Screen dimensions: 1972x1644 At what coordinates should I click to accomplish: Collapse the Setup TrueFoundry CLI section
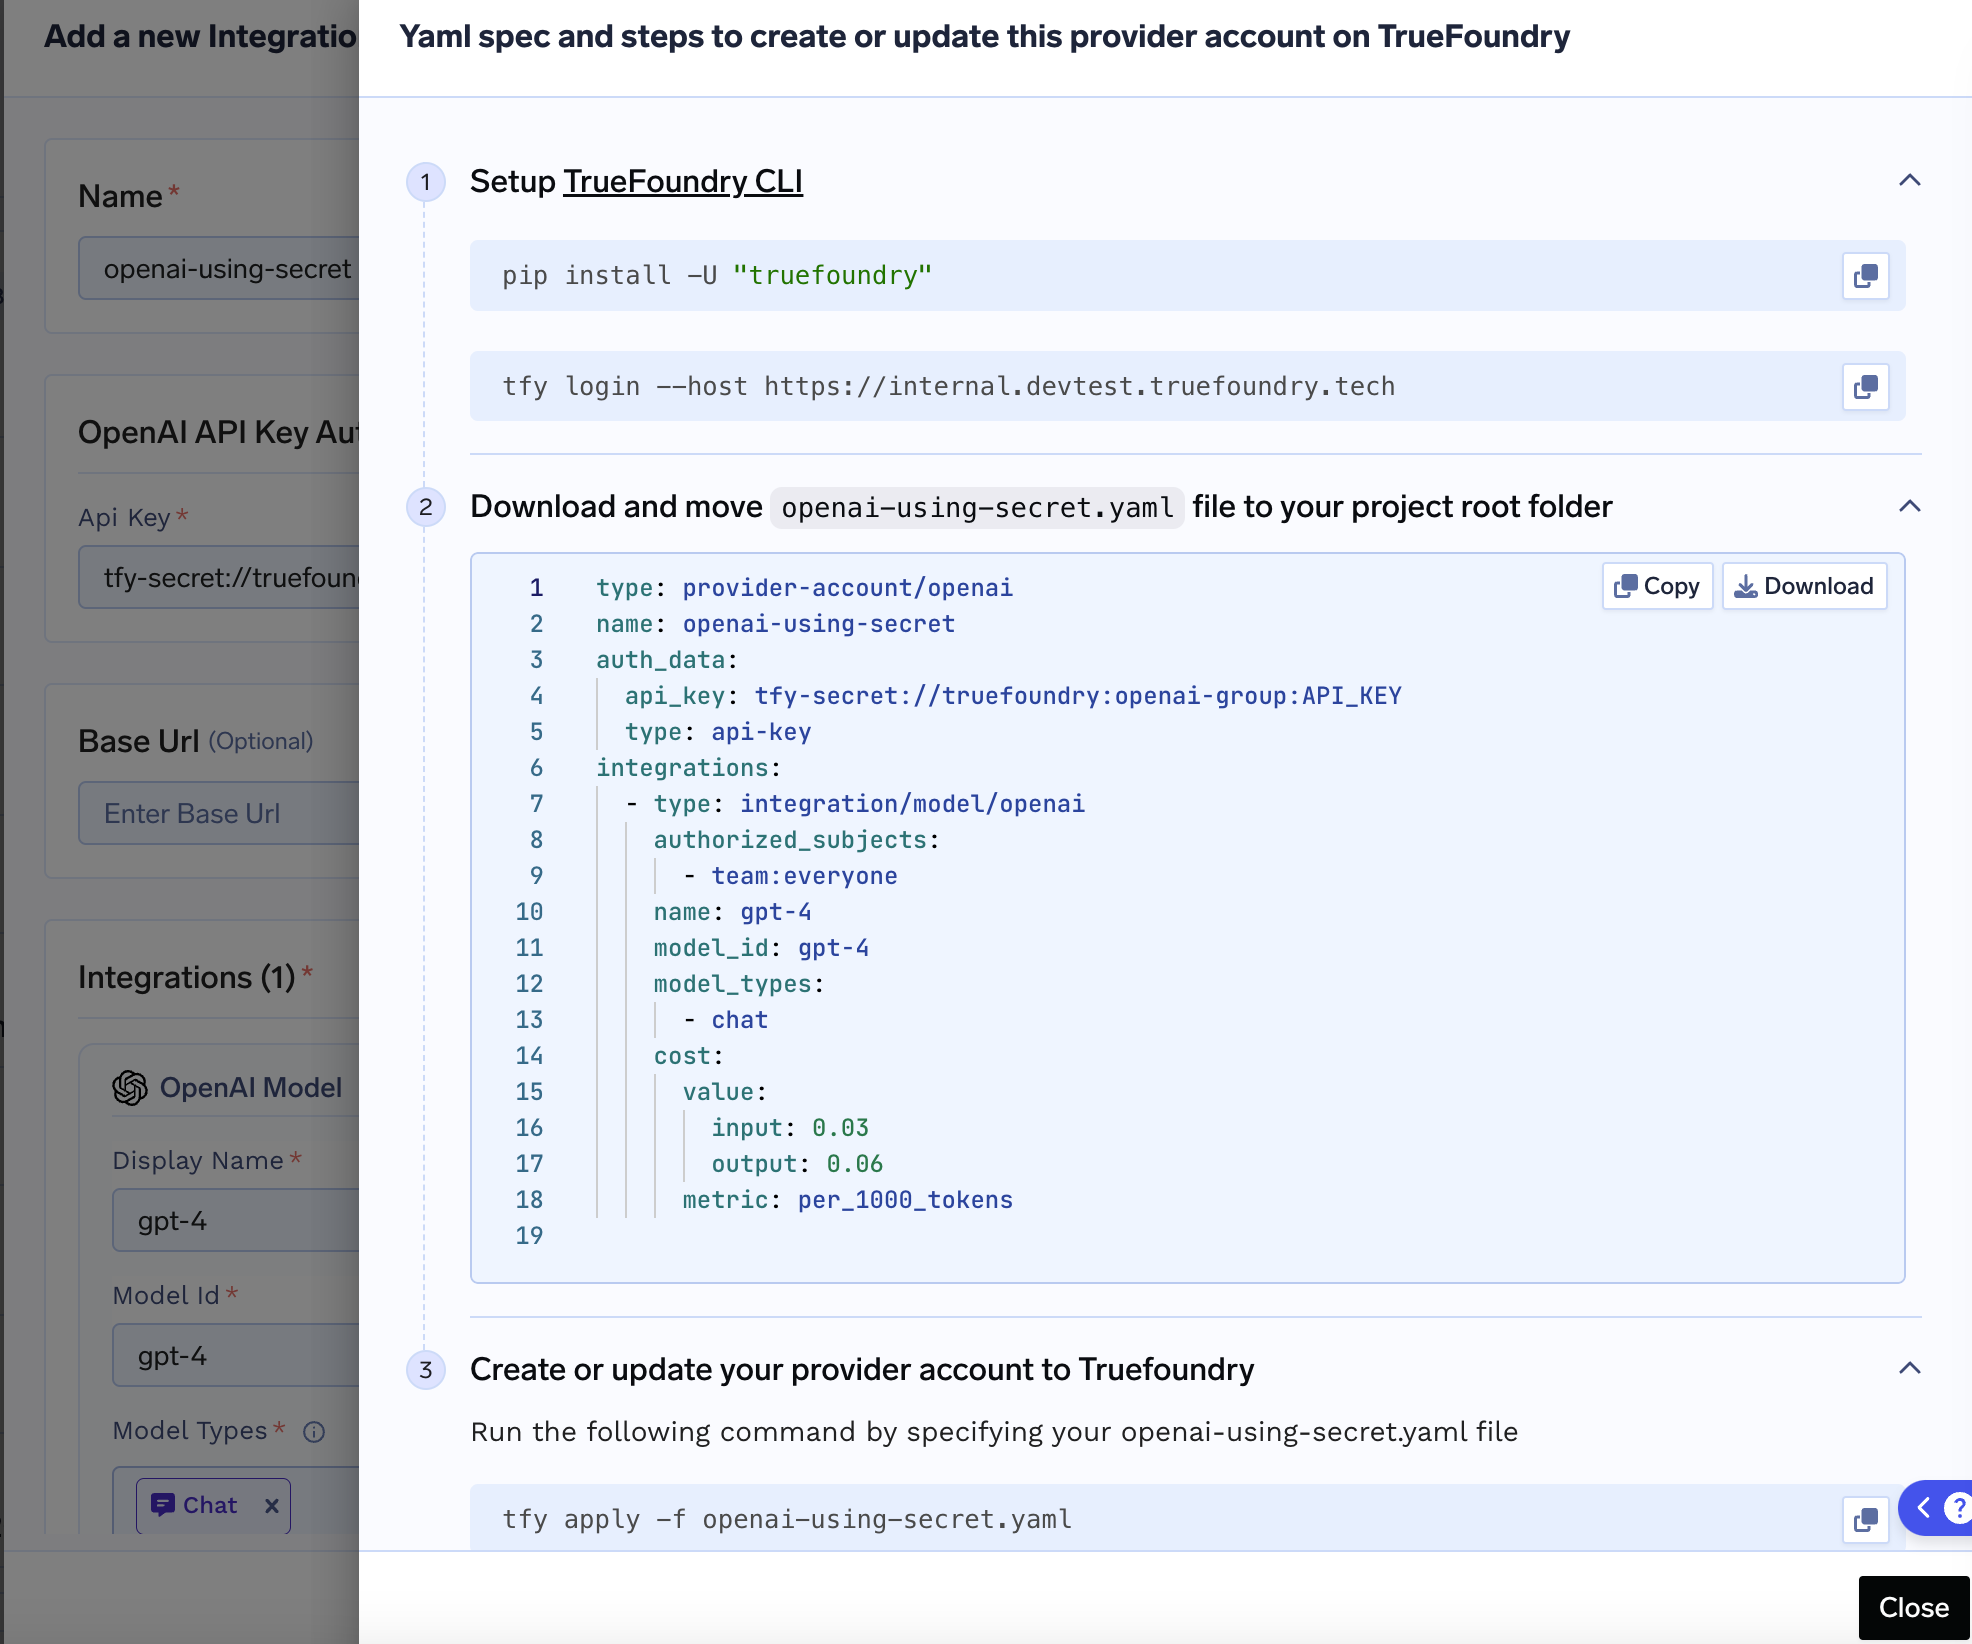(x=1909, y=181)
